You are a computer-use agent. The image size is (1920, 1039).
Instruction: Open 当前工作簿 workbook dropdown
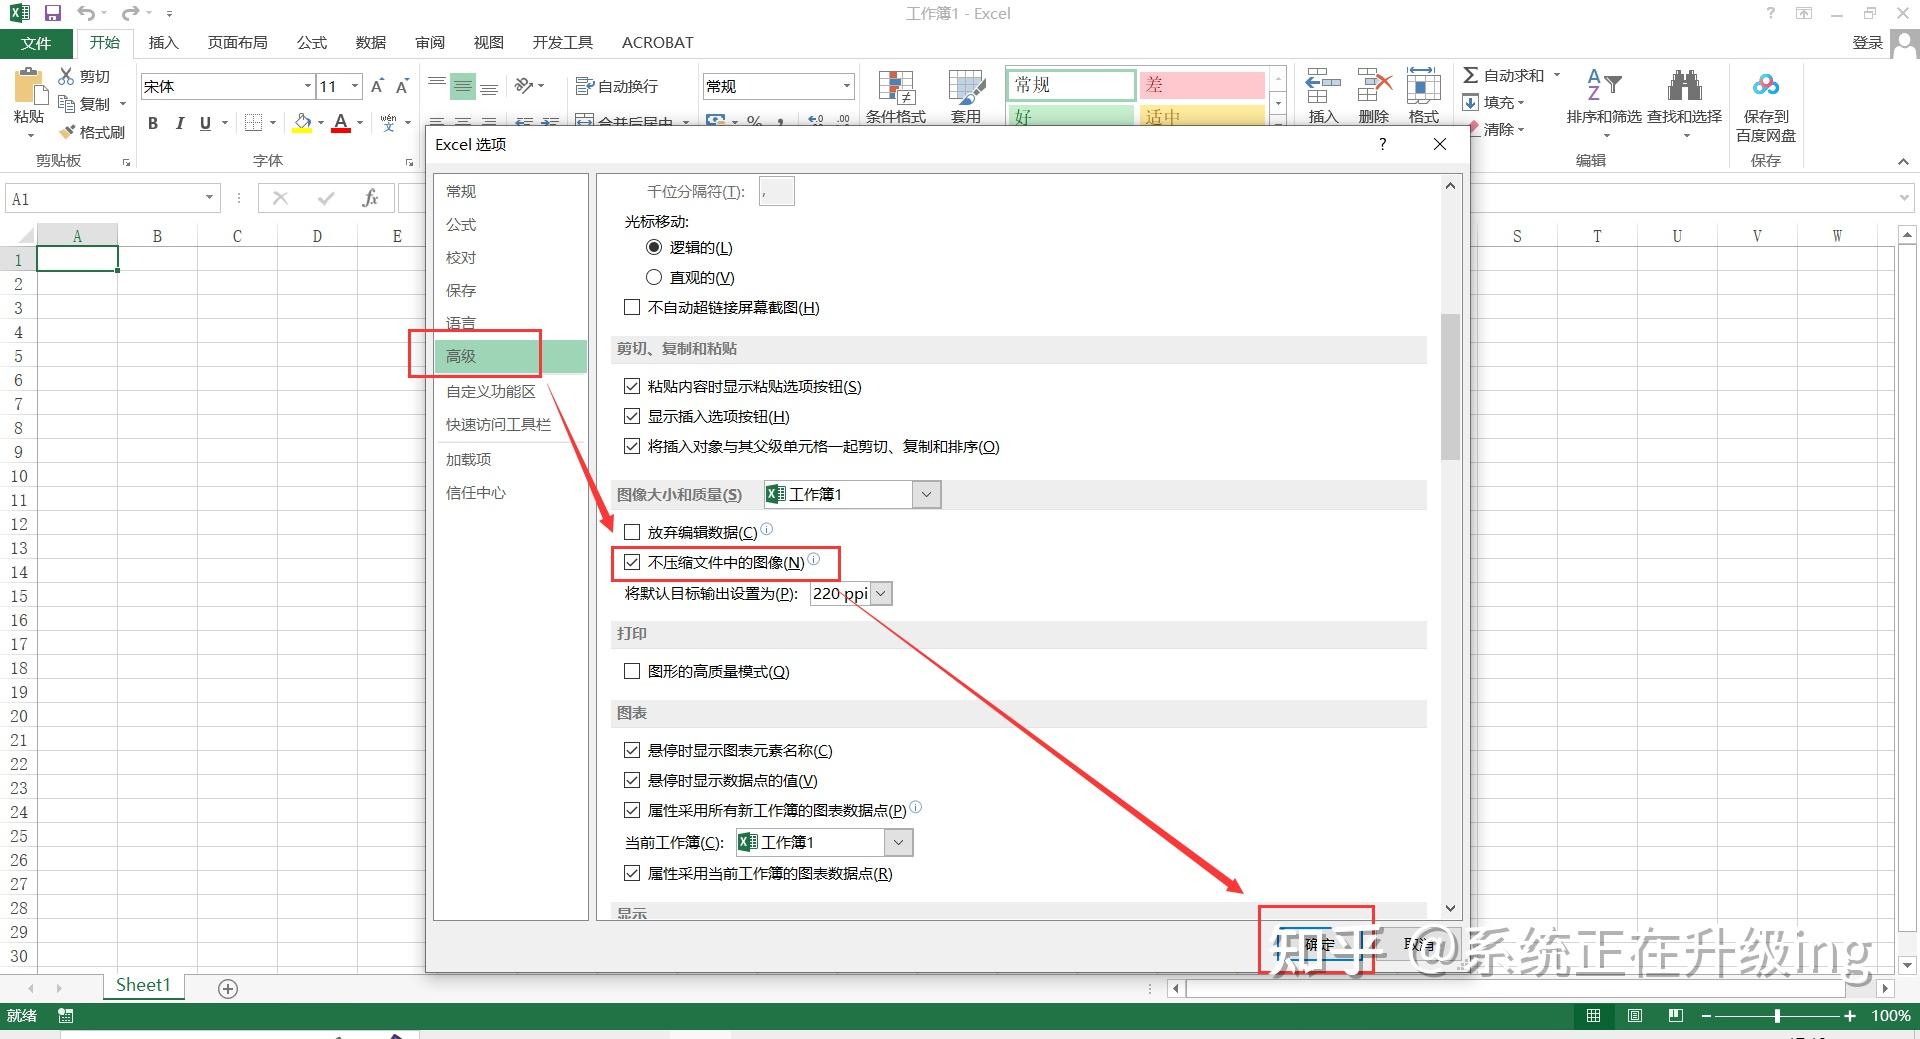(x=899, y=842)
